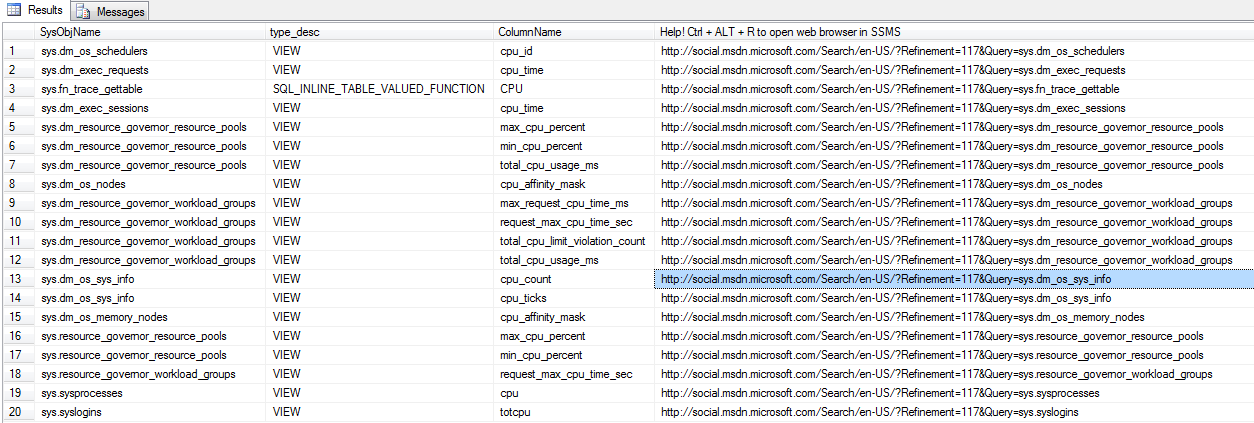Select the Results tab
The image size is (1254, 423).
pos(44,10)
